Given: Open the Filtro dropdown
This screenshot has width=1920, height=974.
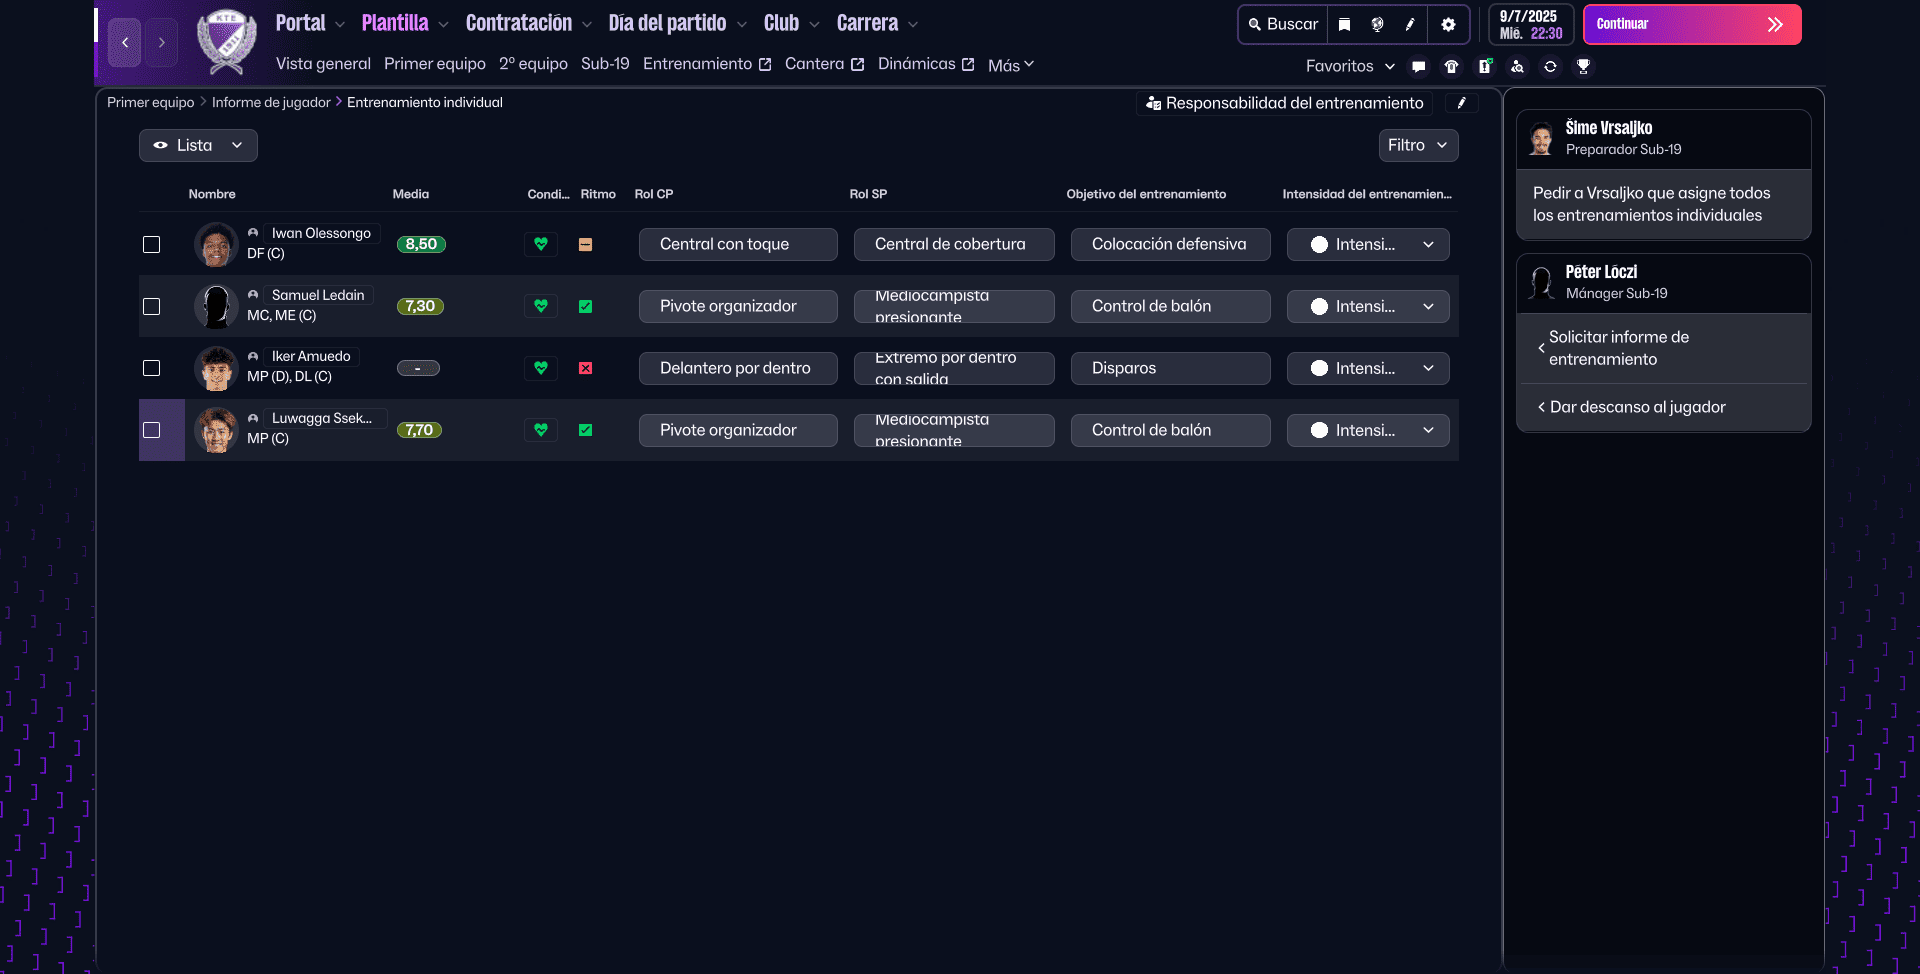Looking at the screenshot, I should [x=1417, y=146].
